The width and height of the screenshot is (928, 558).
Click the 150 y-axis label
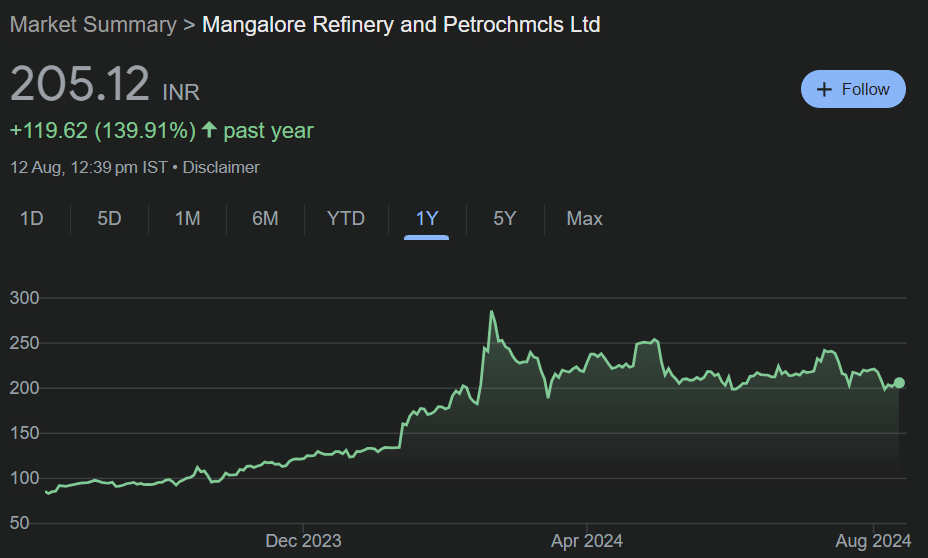pos(24,433)
